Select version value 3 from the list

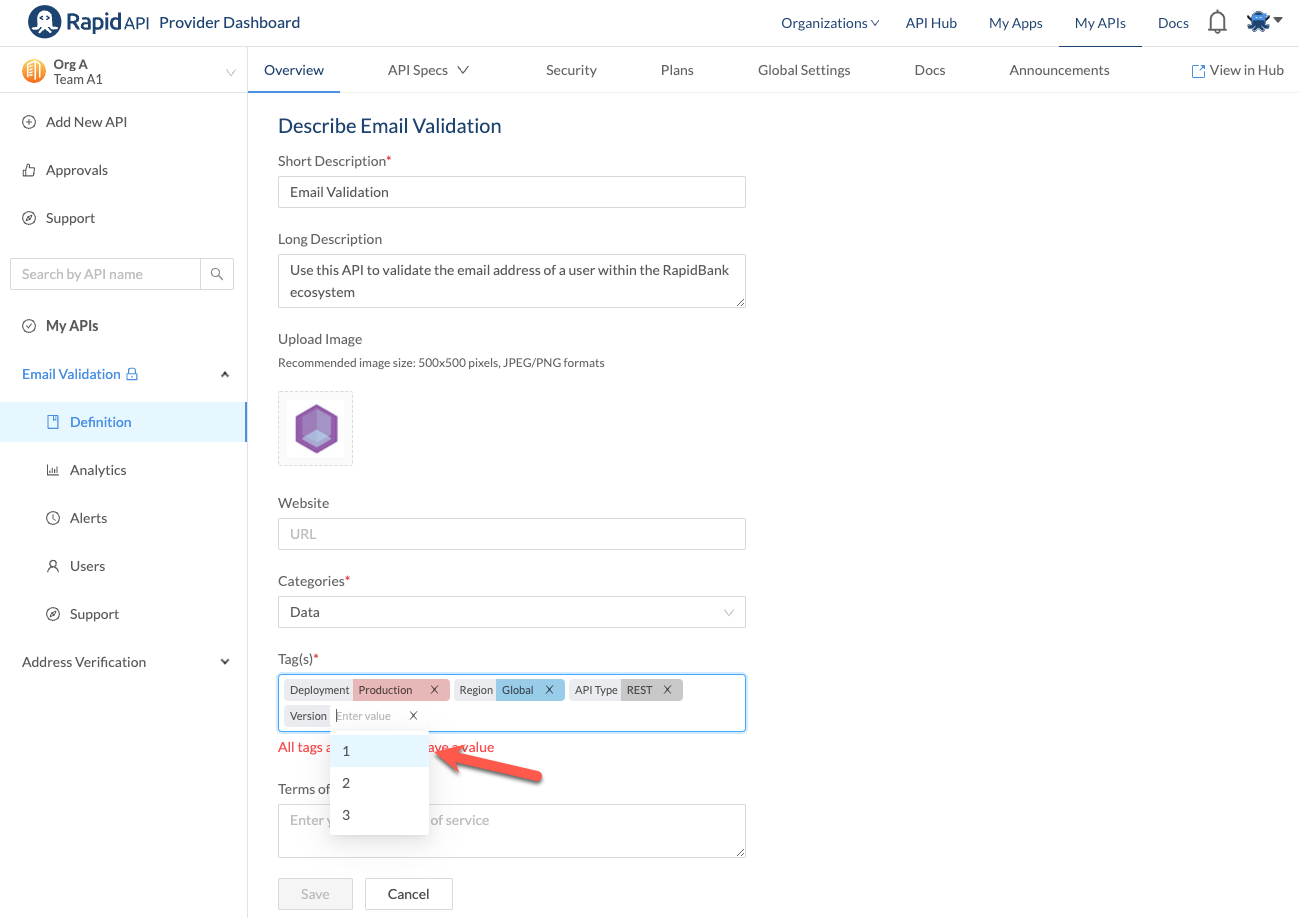(x=380, y=815)
